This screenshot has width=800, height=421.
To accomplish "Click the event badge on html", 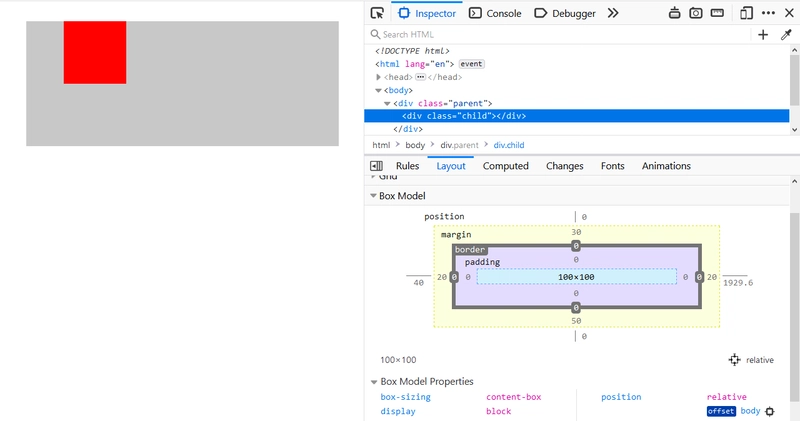I will (471, 64).
